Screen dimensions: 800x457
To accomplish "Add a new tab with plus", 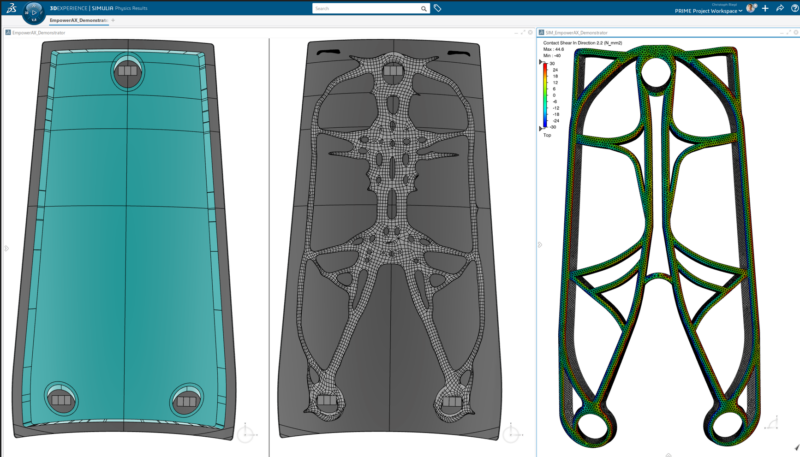I will pos(113,20).
